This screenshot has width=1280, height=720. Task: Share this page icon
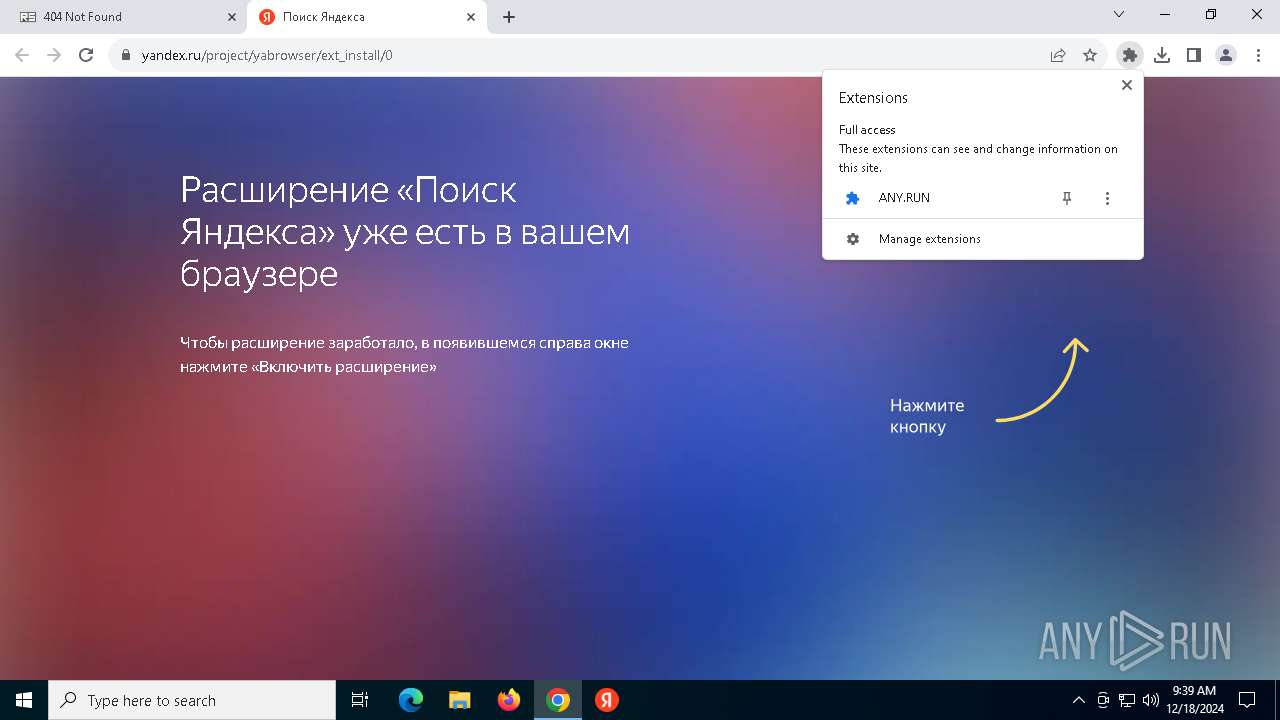(x=1058, y=55)
